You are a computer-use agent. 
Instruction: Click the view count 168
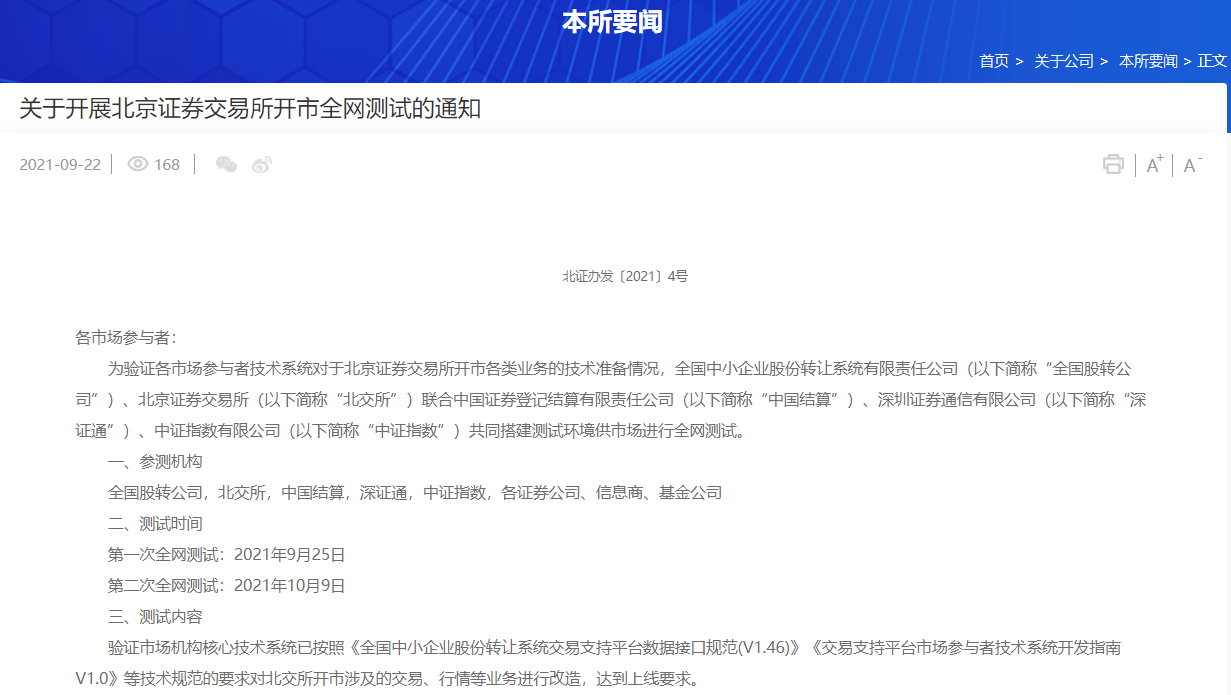click(167, 165)
